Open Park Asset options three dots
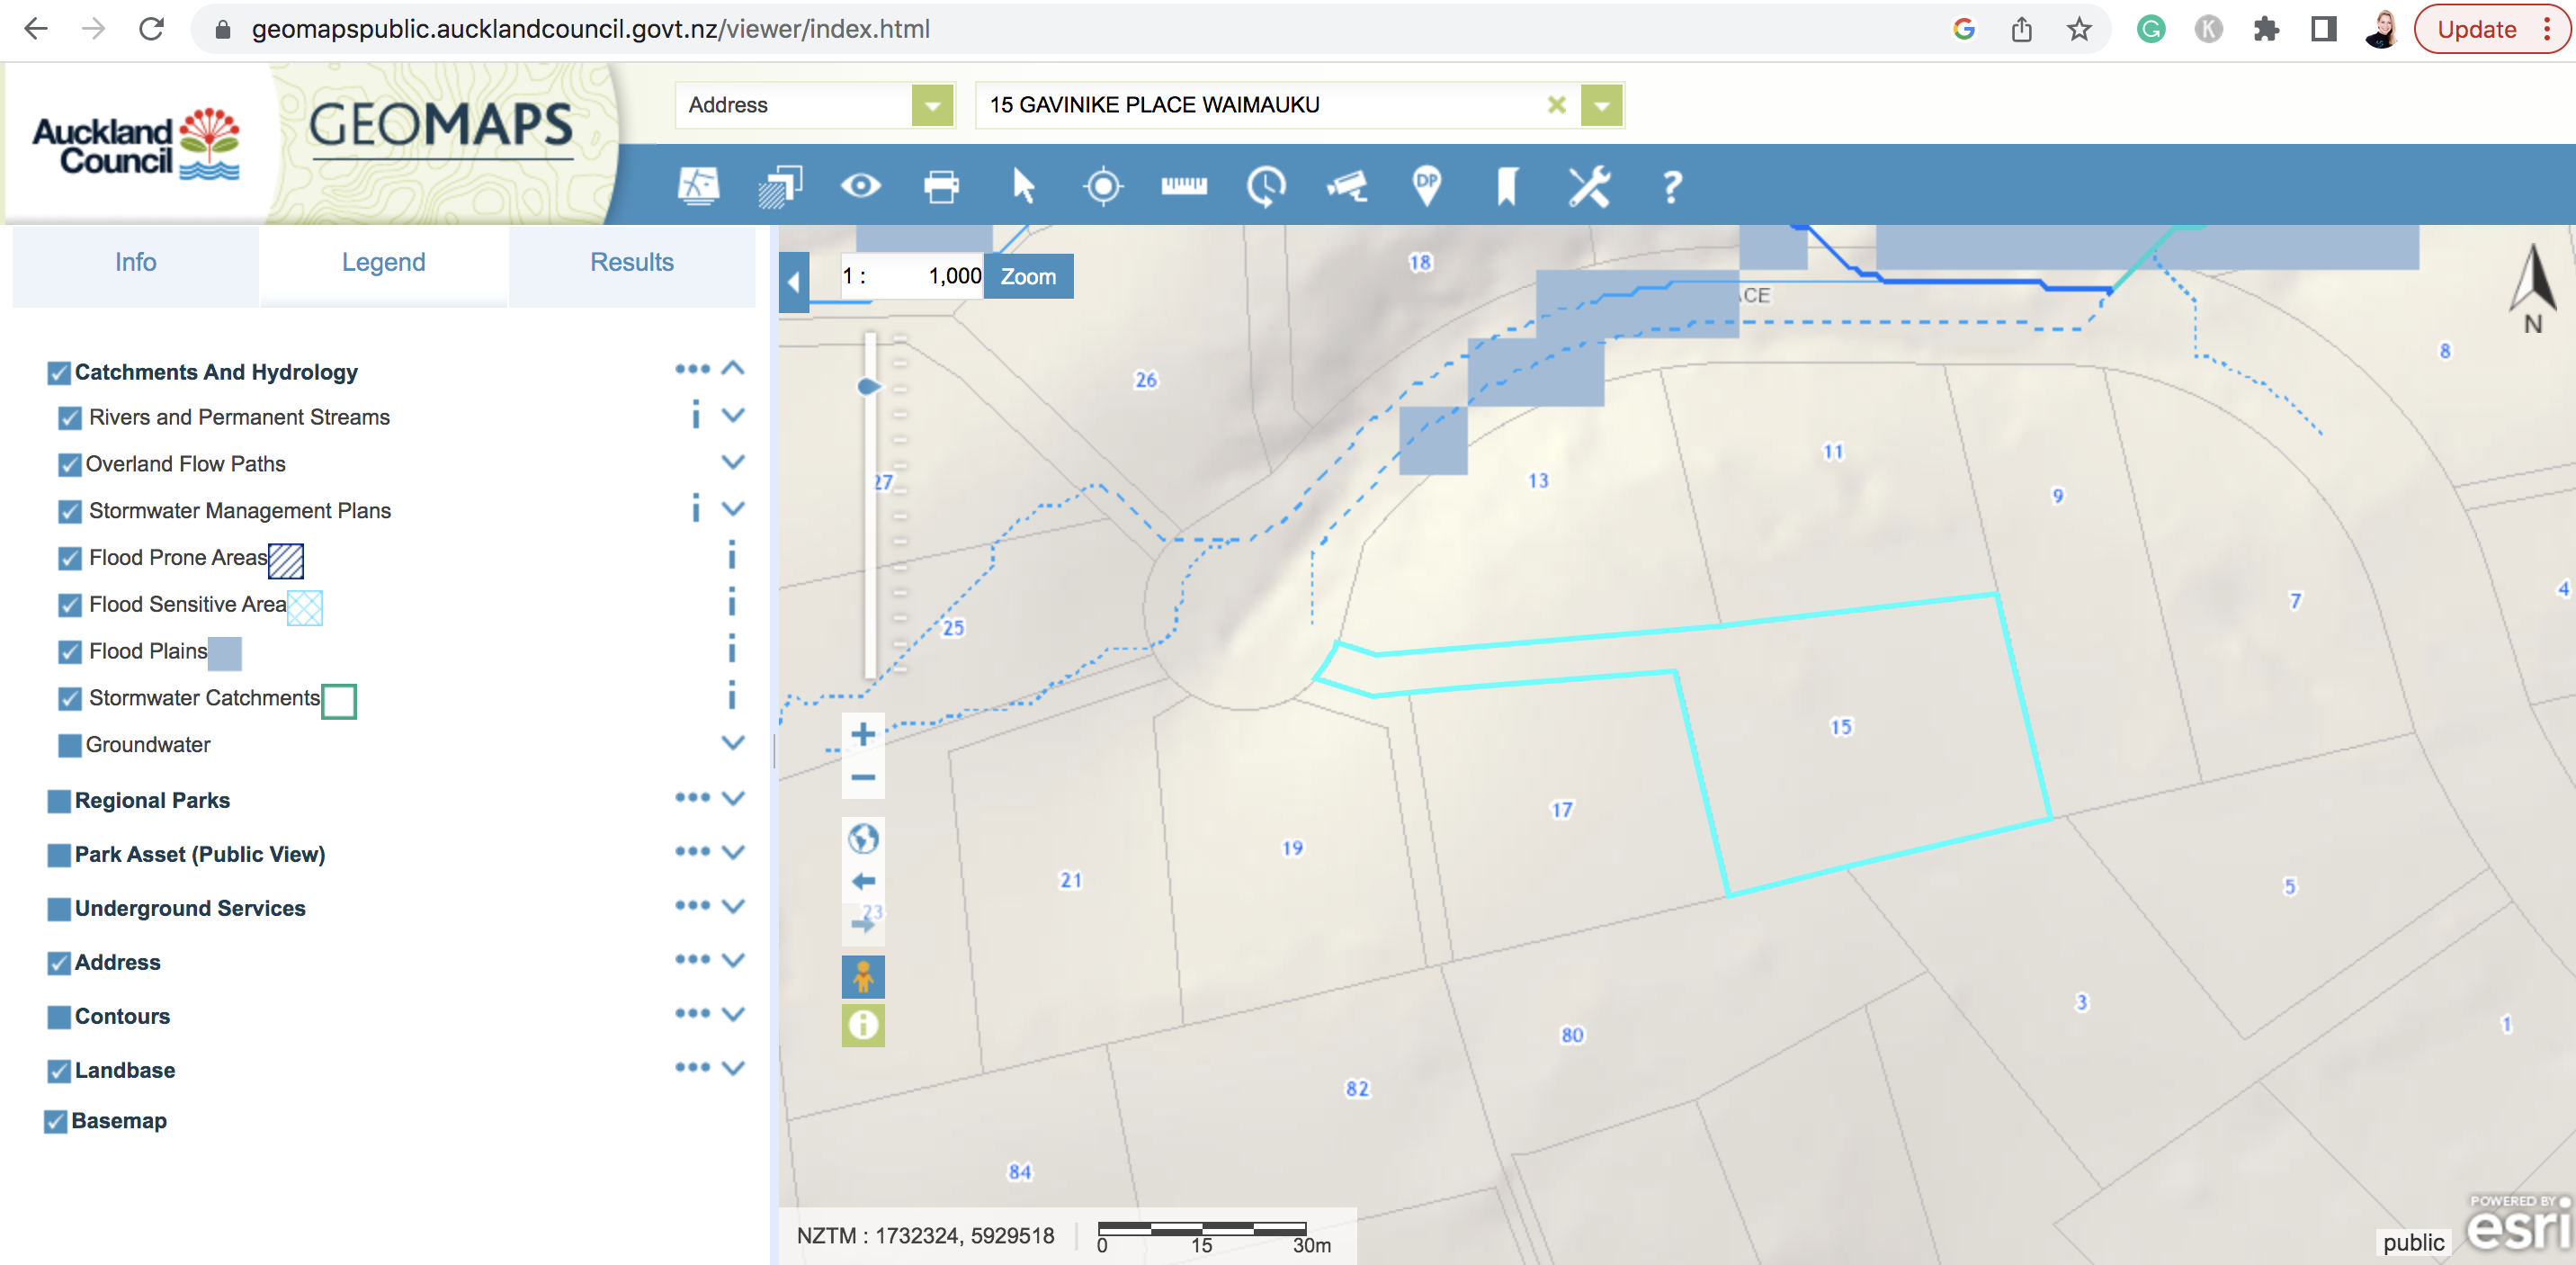 (692, 851)
